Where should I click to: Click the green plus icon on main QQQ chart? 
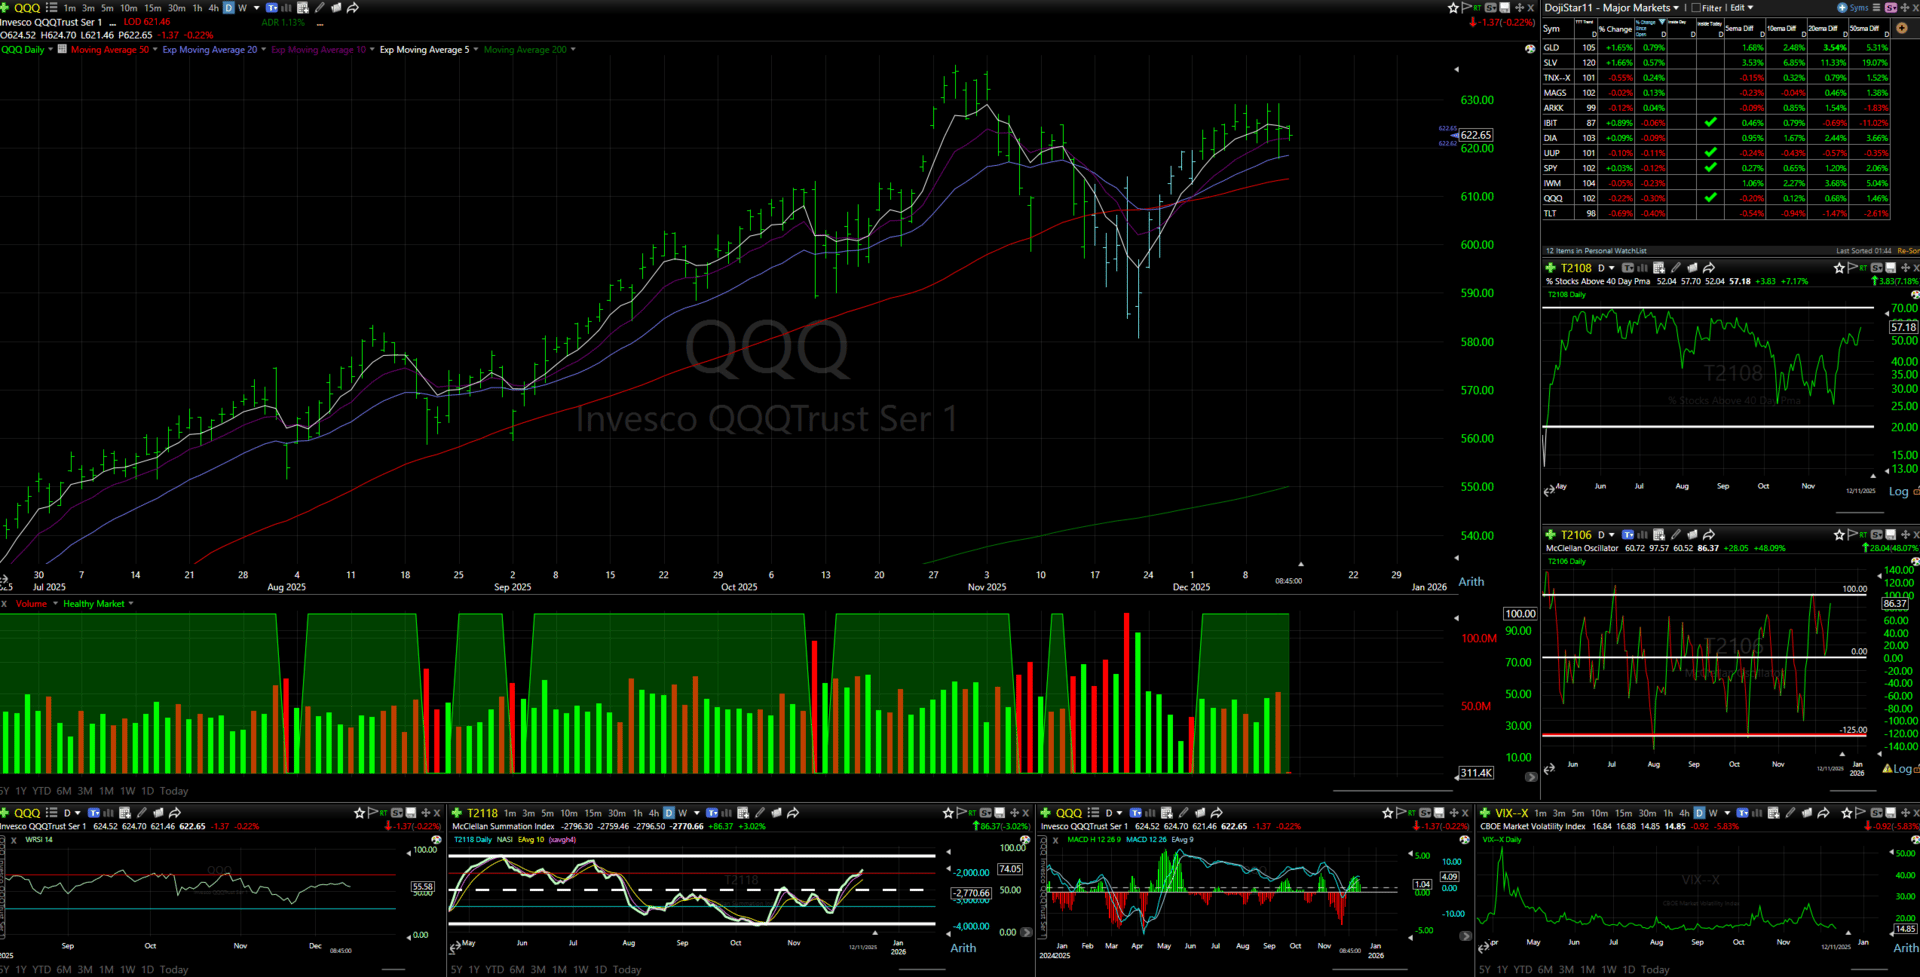(x=5, y=8)
